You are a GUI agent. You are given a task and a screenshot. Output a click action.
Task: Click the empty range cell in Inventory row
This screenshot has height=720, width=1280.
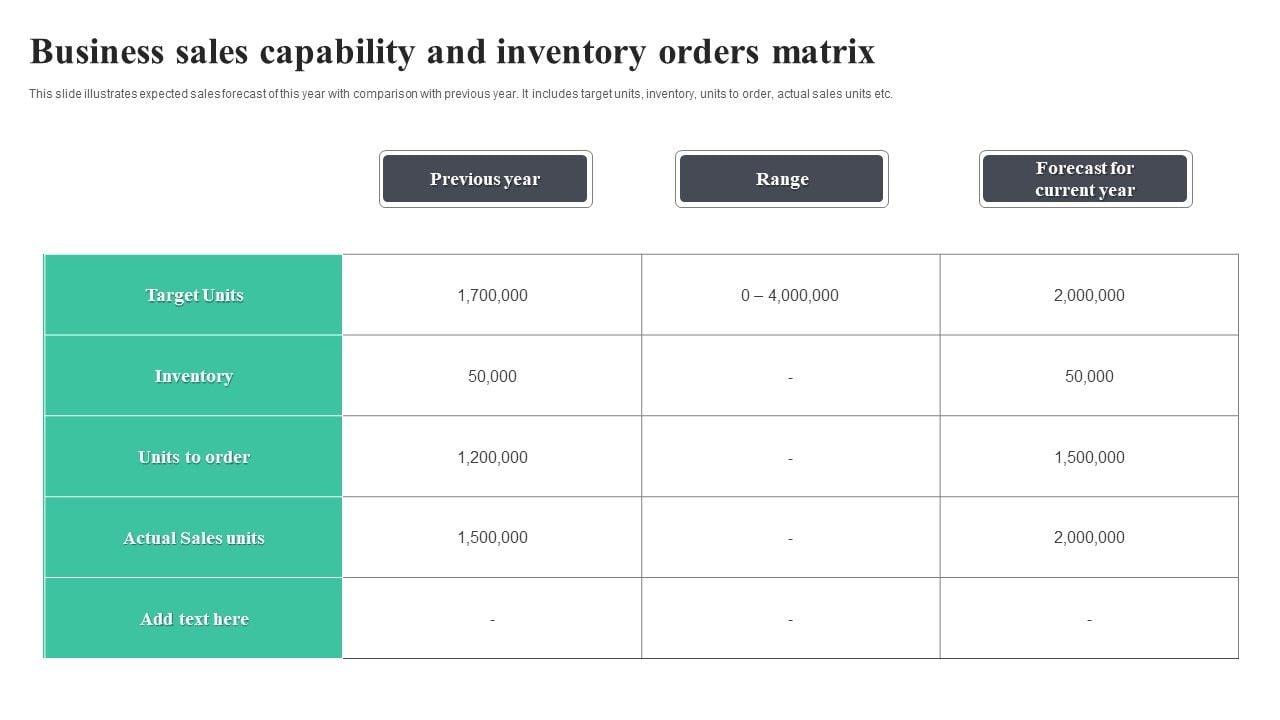click(x=790, y=377)
